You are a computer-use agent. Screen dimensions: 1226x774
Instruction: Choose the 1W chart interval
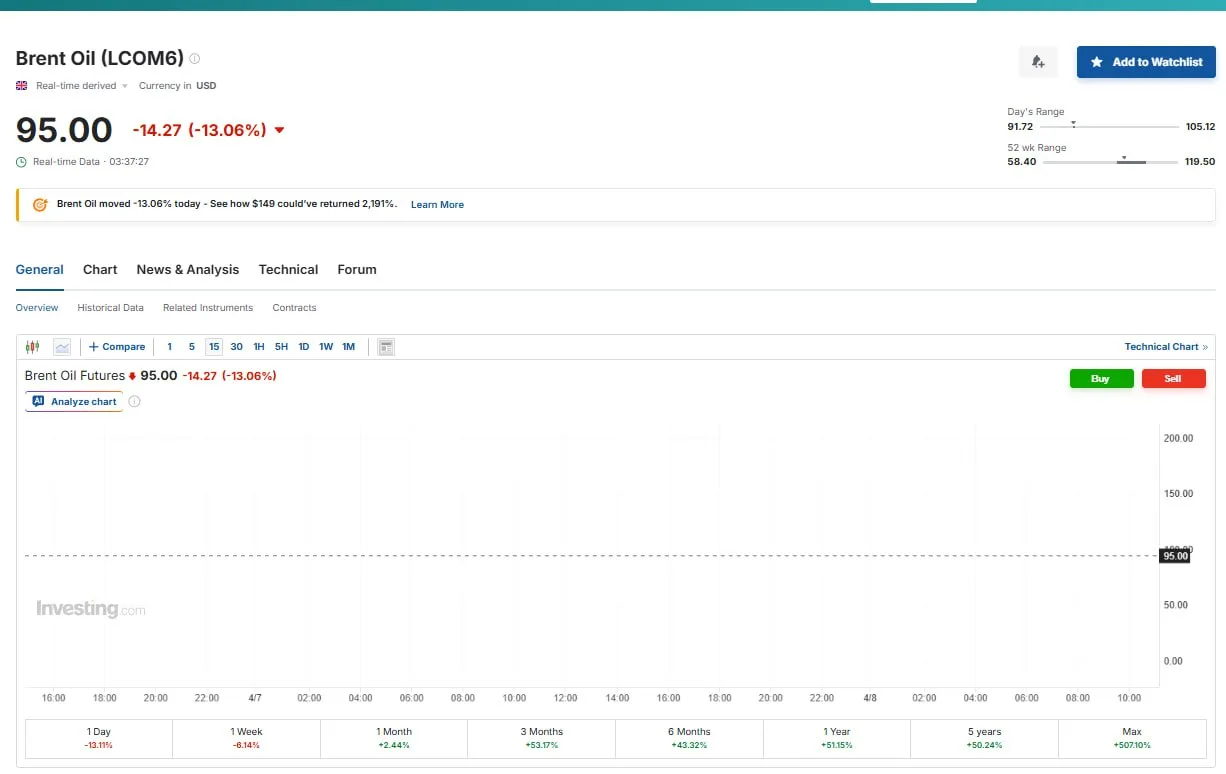(x=326, y=347)
